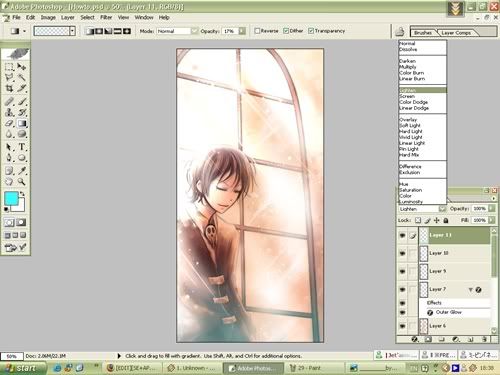Select the Shape tool
Viewport: 500px width, 375px height.
(22, 158)
